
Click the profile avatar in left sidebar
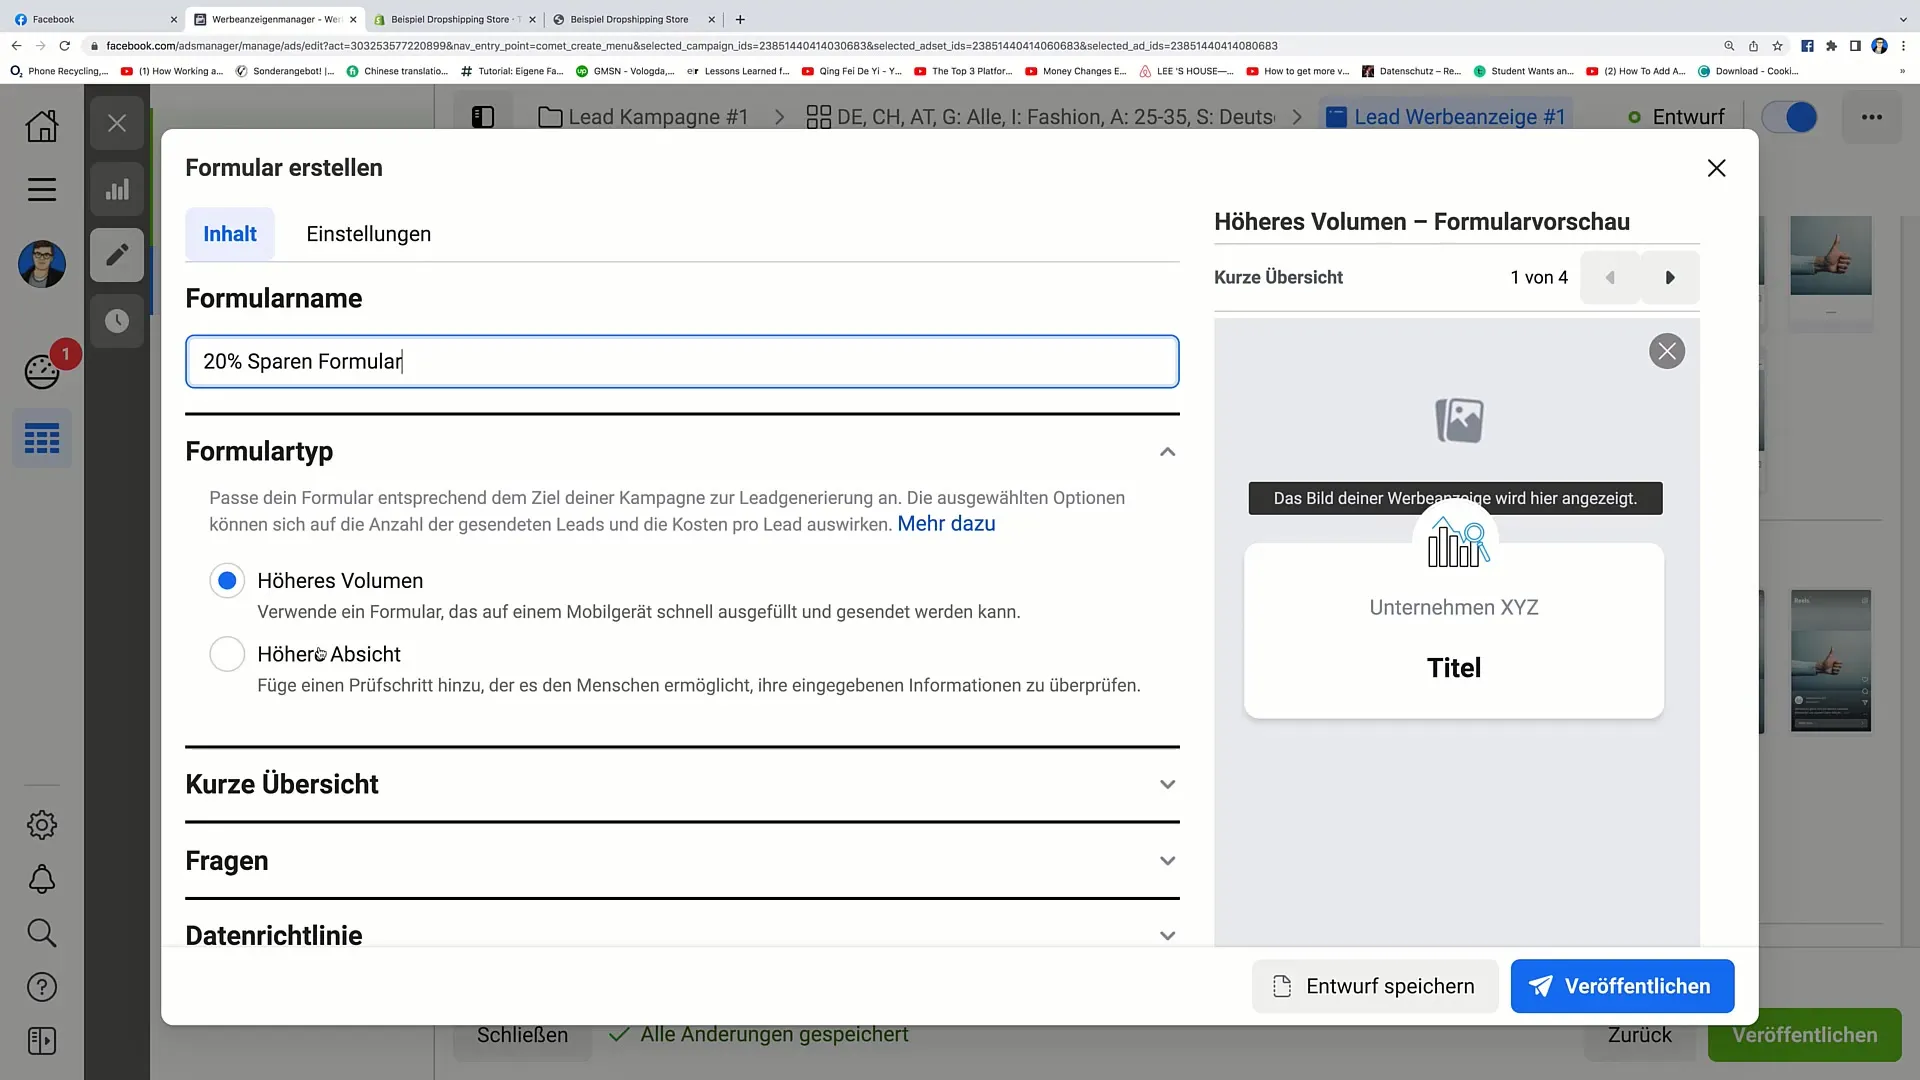(42, 264)
